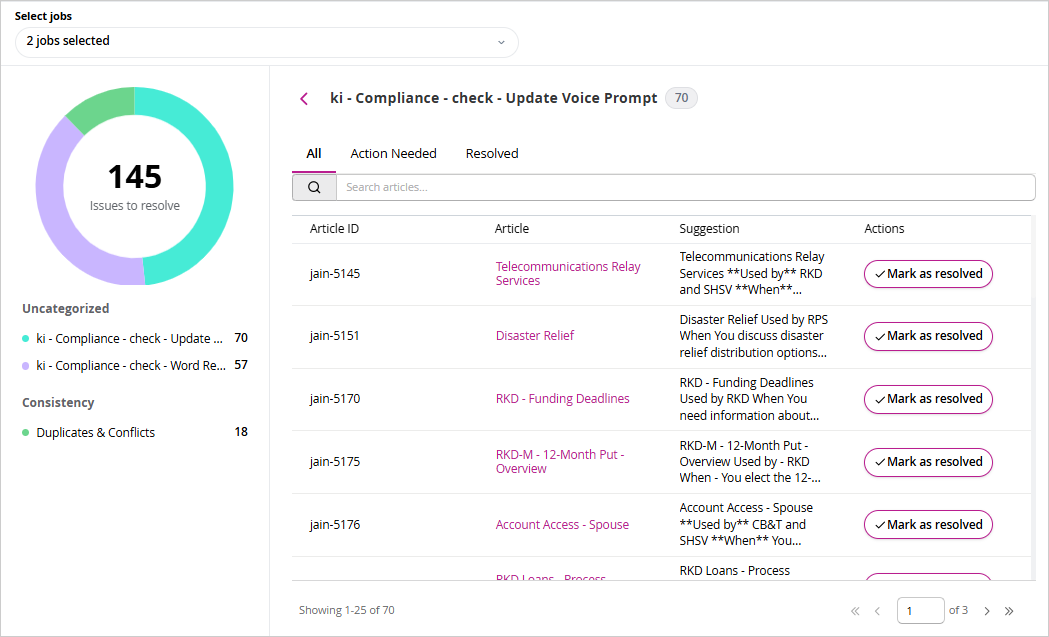The image size is (1049, 637).
Task: Click article ID jain-5145
Action: [x=335, y=274]
